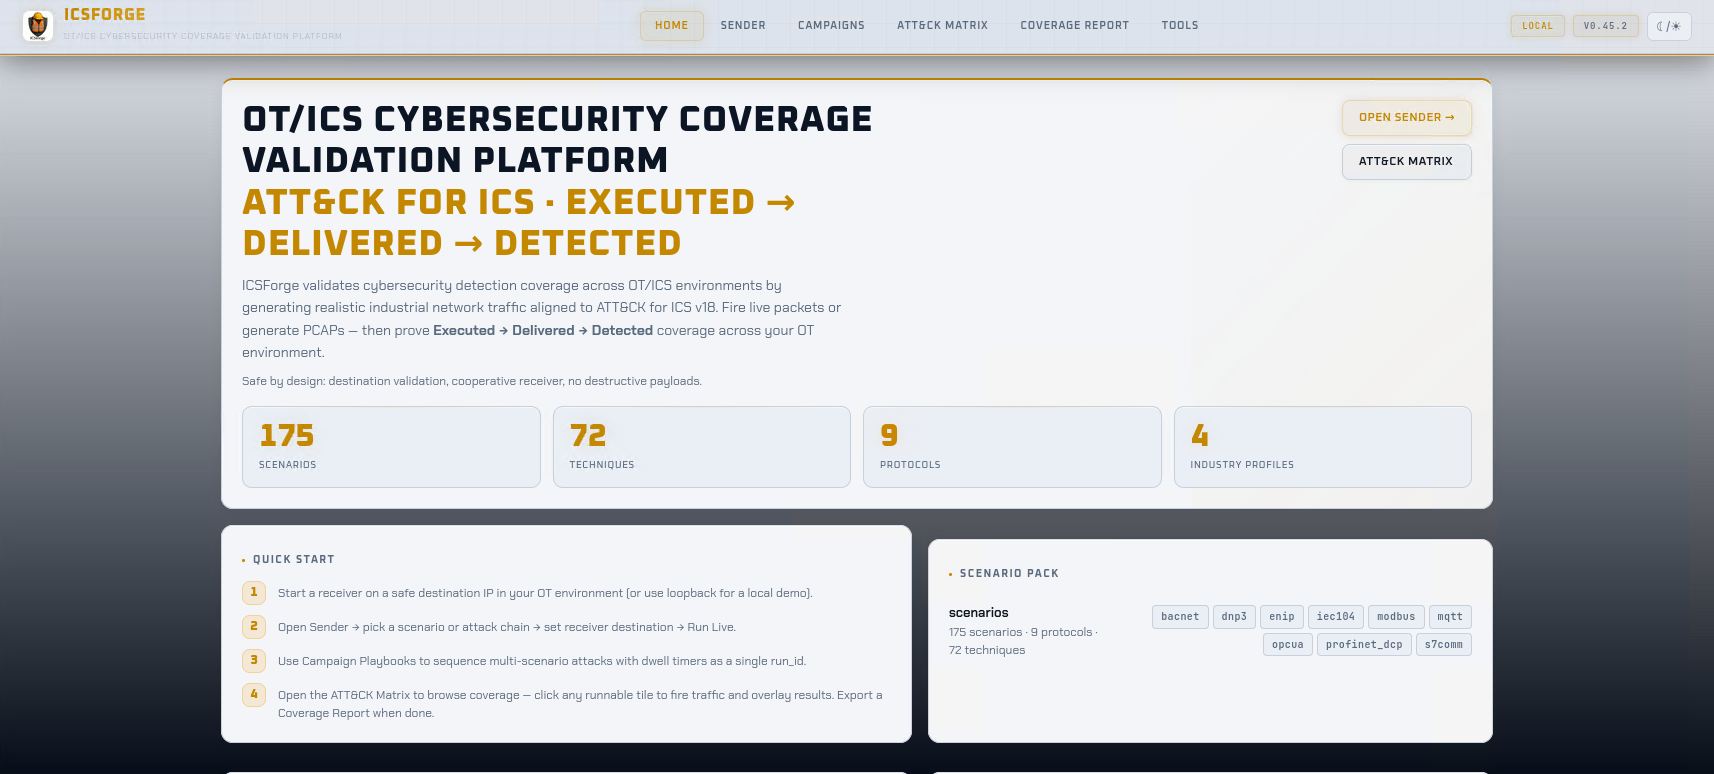
Task: Click the ICSForge shield logo icon
Action: pyautogui.click(x=38, y=26)
